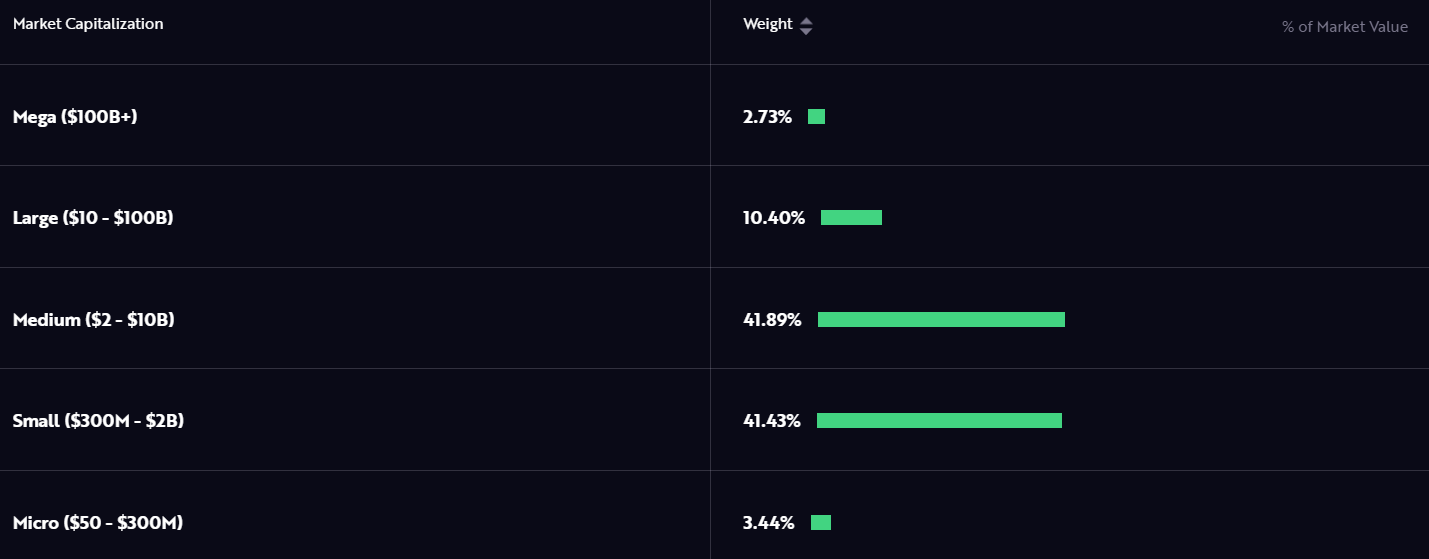Click the Market Capitalization column header
Viewport: 1429px width, 559px height.
coord(88,24)
